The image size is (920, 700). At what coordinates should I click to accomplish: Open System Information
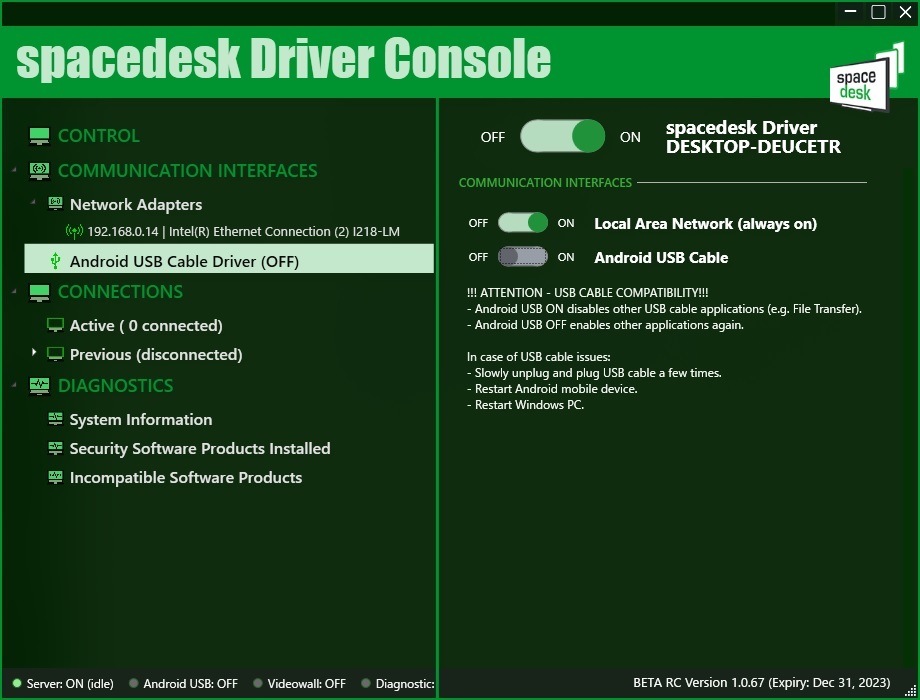coord(141,420)
